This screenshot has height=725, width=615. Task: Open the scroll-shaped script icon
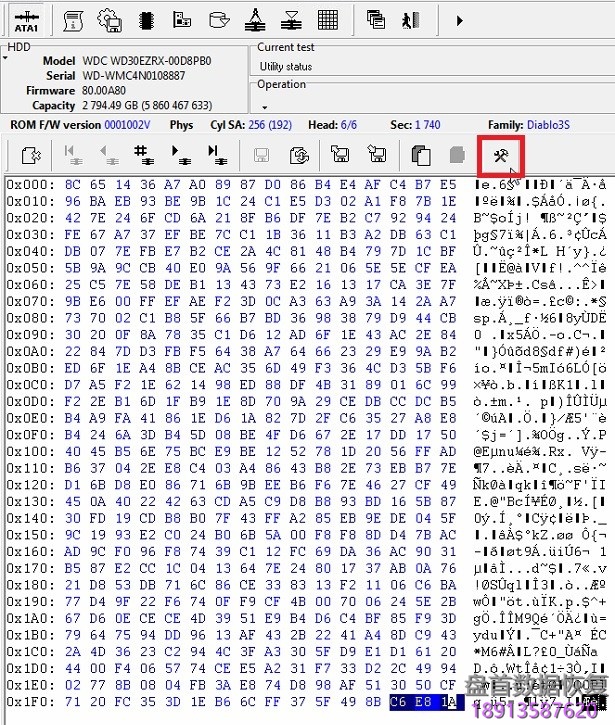pyautogui.click(x=73, y=21)
